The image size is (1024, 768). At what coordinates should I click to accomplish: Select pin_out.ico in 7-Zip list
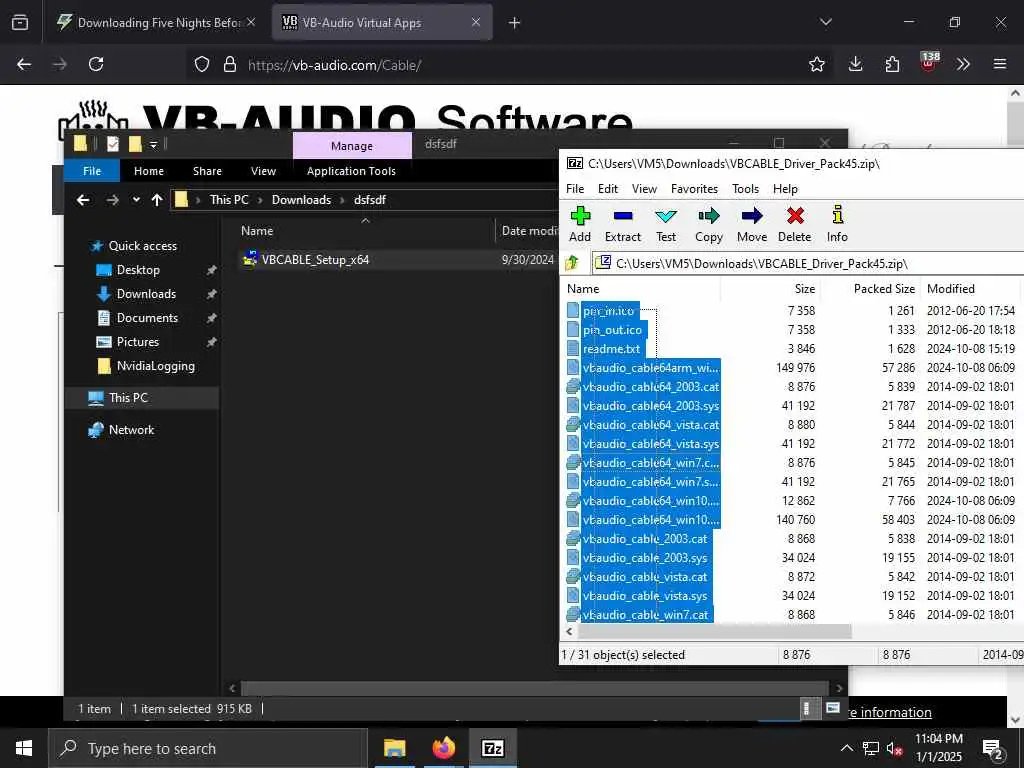point(612,330)
